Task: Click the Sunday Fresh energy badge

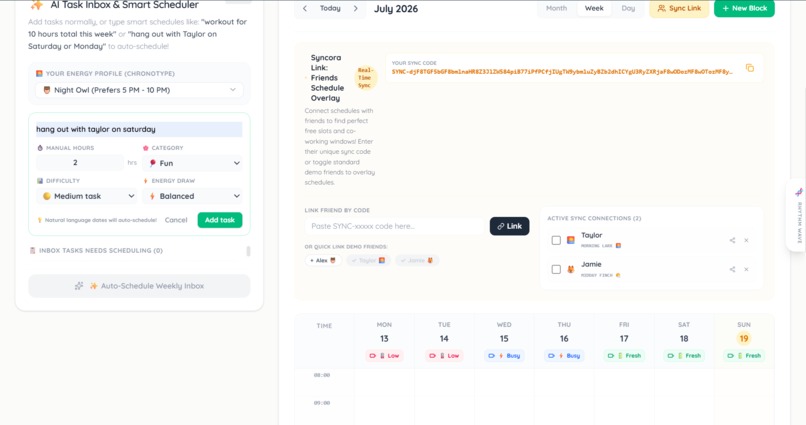Action: [744, 356]
